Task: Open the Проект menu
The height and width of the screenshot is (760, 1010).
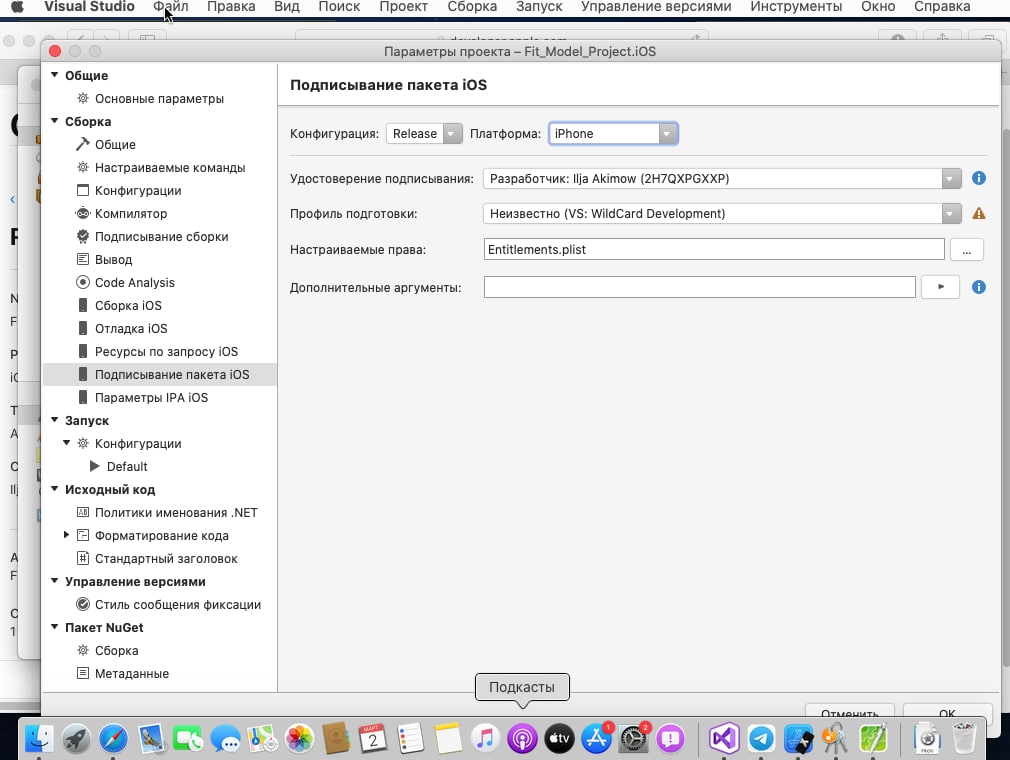Action: pos(403,6)
